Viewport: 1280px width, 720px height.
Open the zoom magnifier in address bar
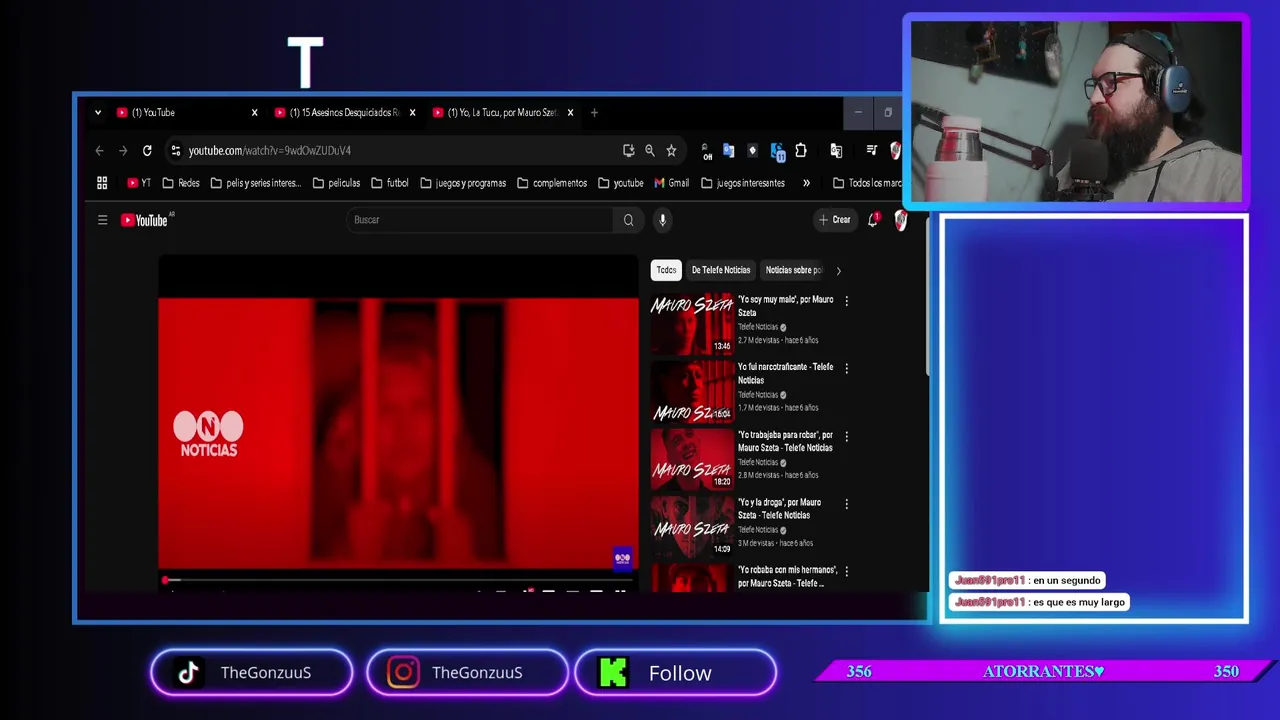(x=650, y=151)
